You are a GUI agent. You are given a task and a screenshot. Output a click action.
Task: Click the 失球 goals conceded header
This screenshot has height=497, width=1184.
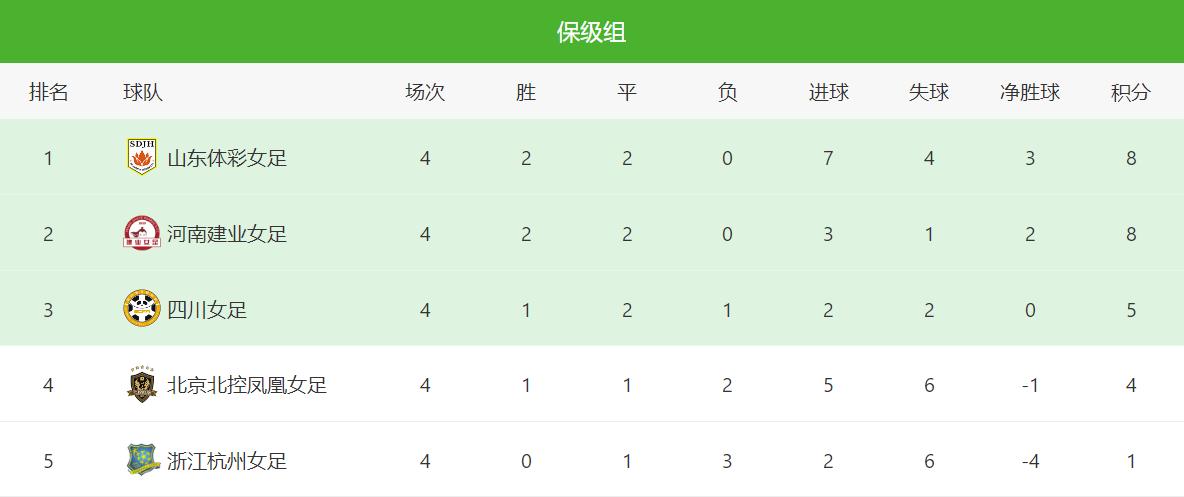(x=928, y=93)
